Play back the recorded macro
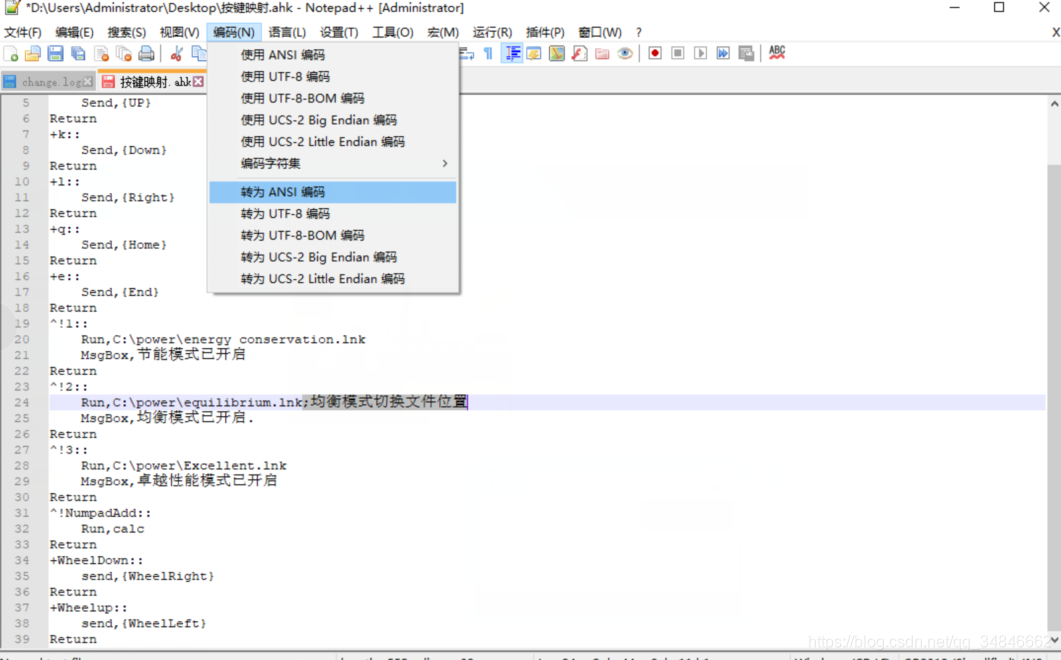The width and height of the screenshot is (1061, 660). click(700, 53)
